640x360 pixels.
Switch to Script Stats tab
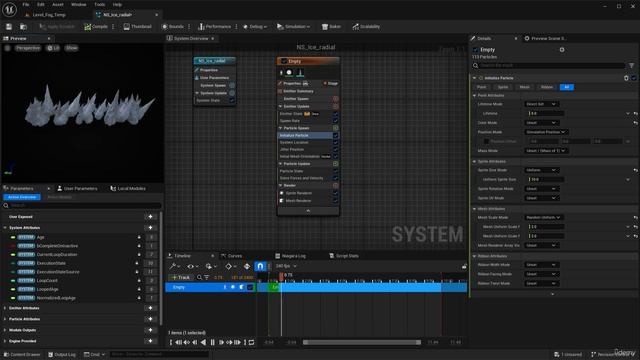(344, 256)
